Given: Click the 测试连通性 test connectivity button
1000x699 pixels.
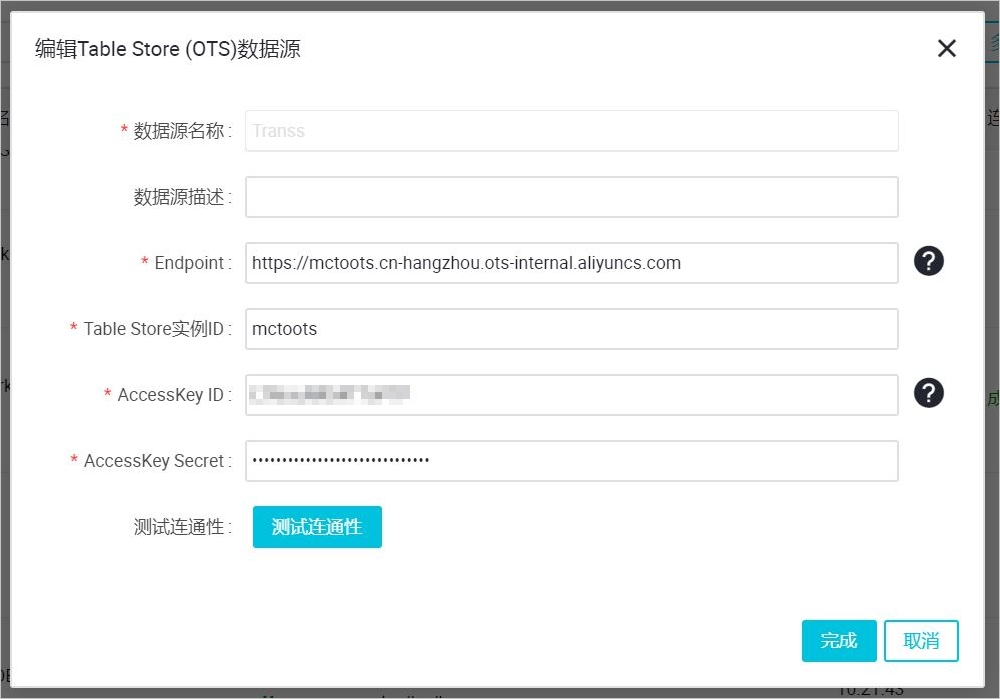Looking at the screenshot, I should (317, 527).
